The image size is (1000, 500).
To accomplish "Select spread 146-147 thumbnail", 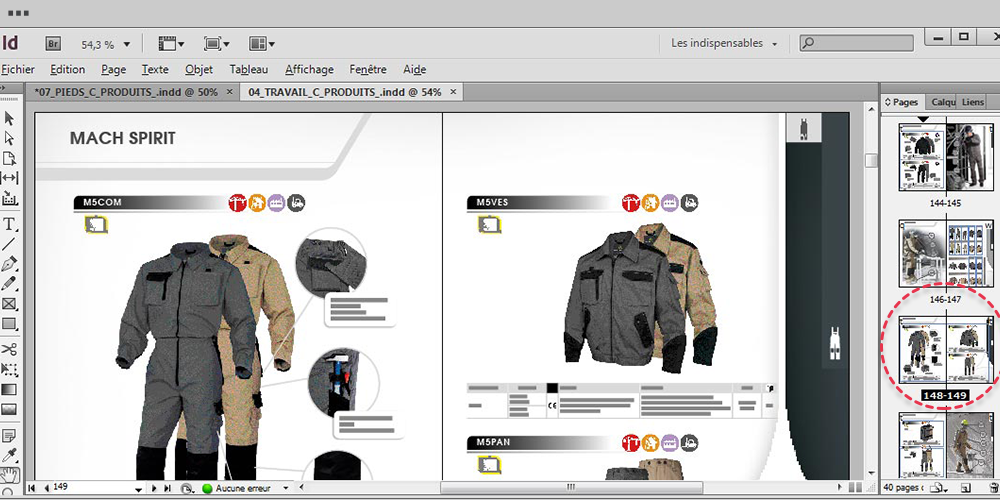I will click(946, 254).
